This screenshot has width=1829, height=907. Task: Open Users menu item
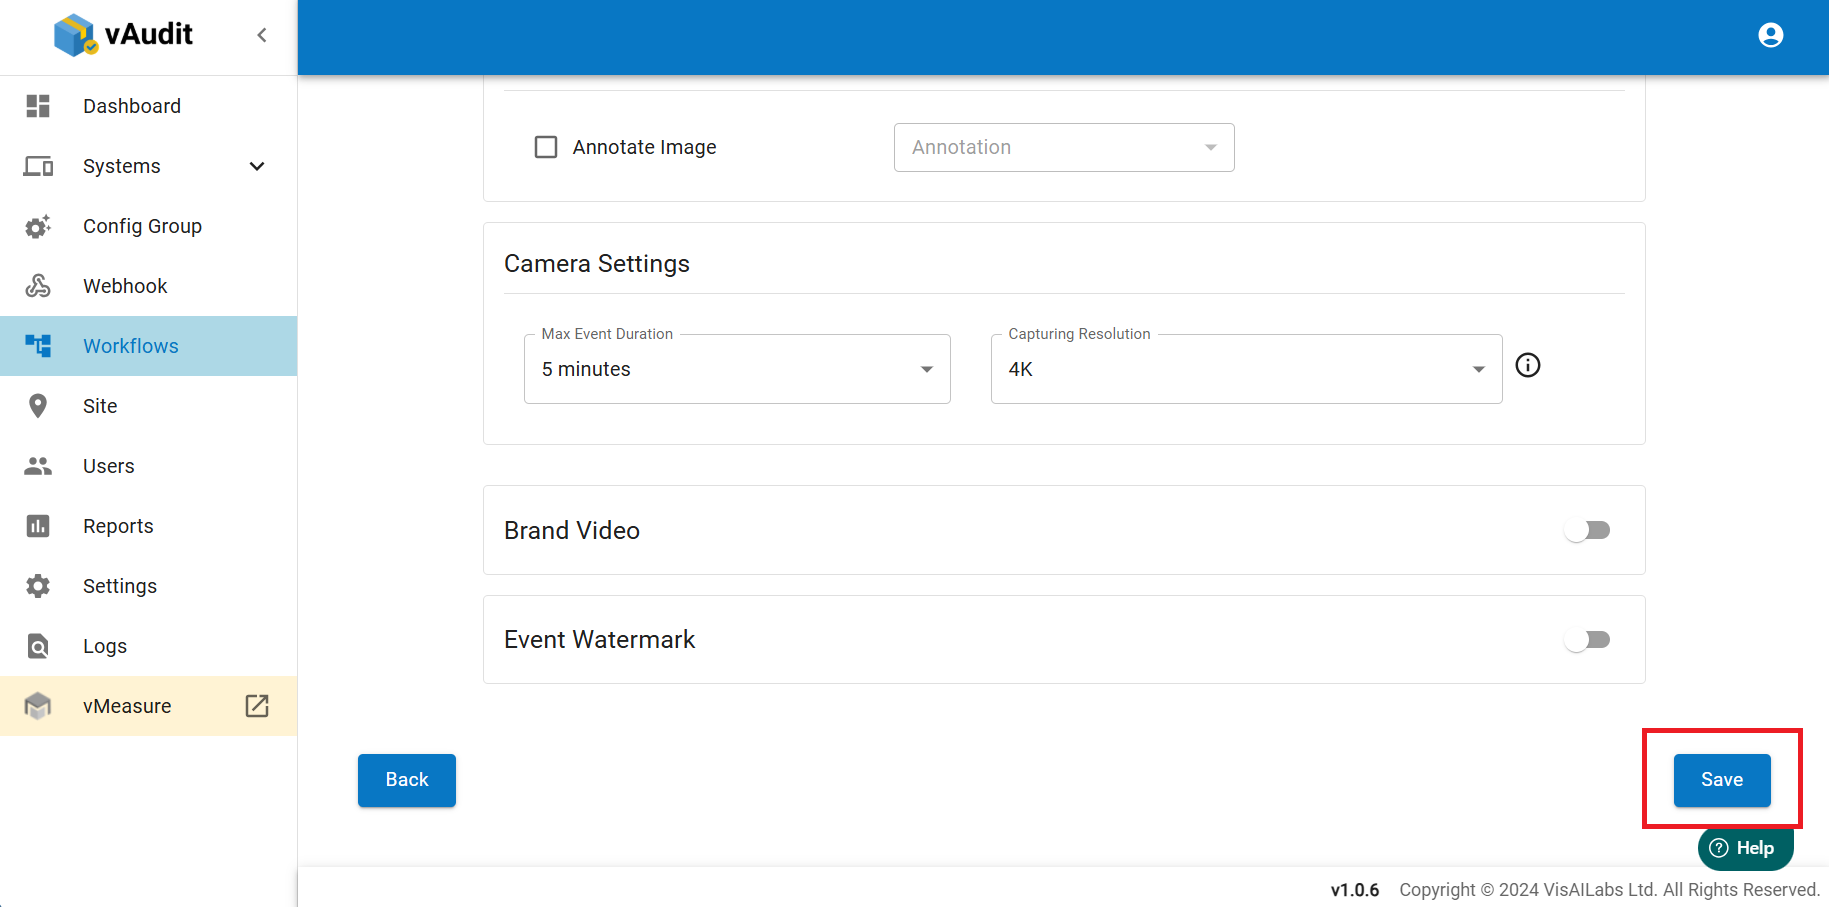coord(148,466)
